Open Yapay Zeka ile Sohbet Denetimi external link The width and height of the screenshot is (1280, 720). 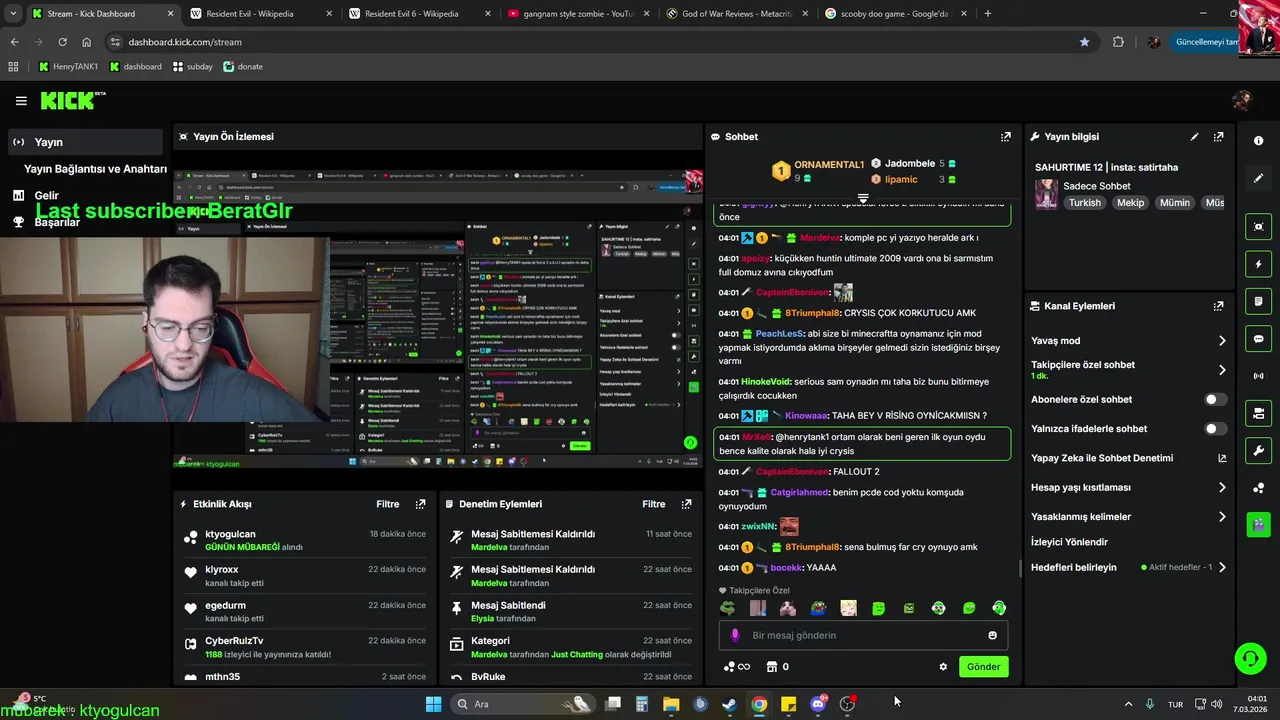pos(1222,458)
